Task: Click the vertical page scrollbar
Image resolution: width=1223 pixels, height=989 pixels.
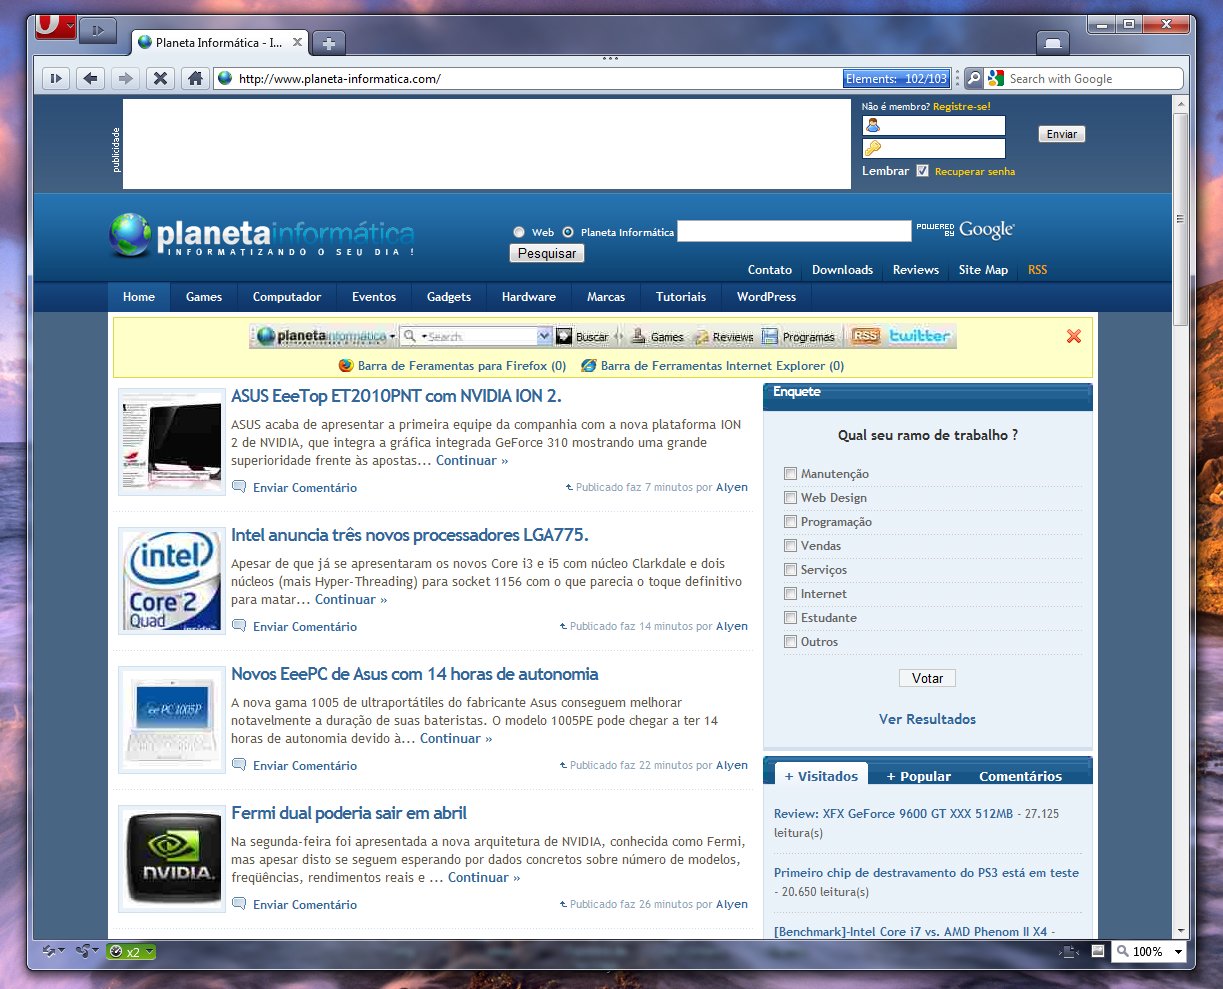Action: click(x=1181, y=220)
